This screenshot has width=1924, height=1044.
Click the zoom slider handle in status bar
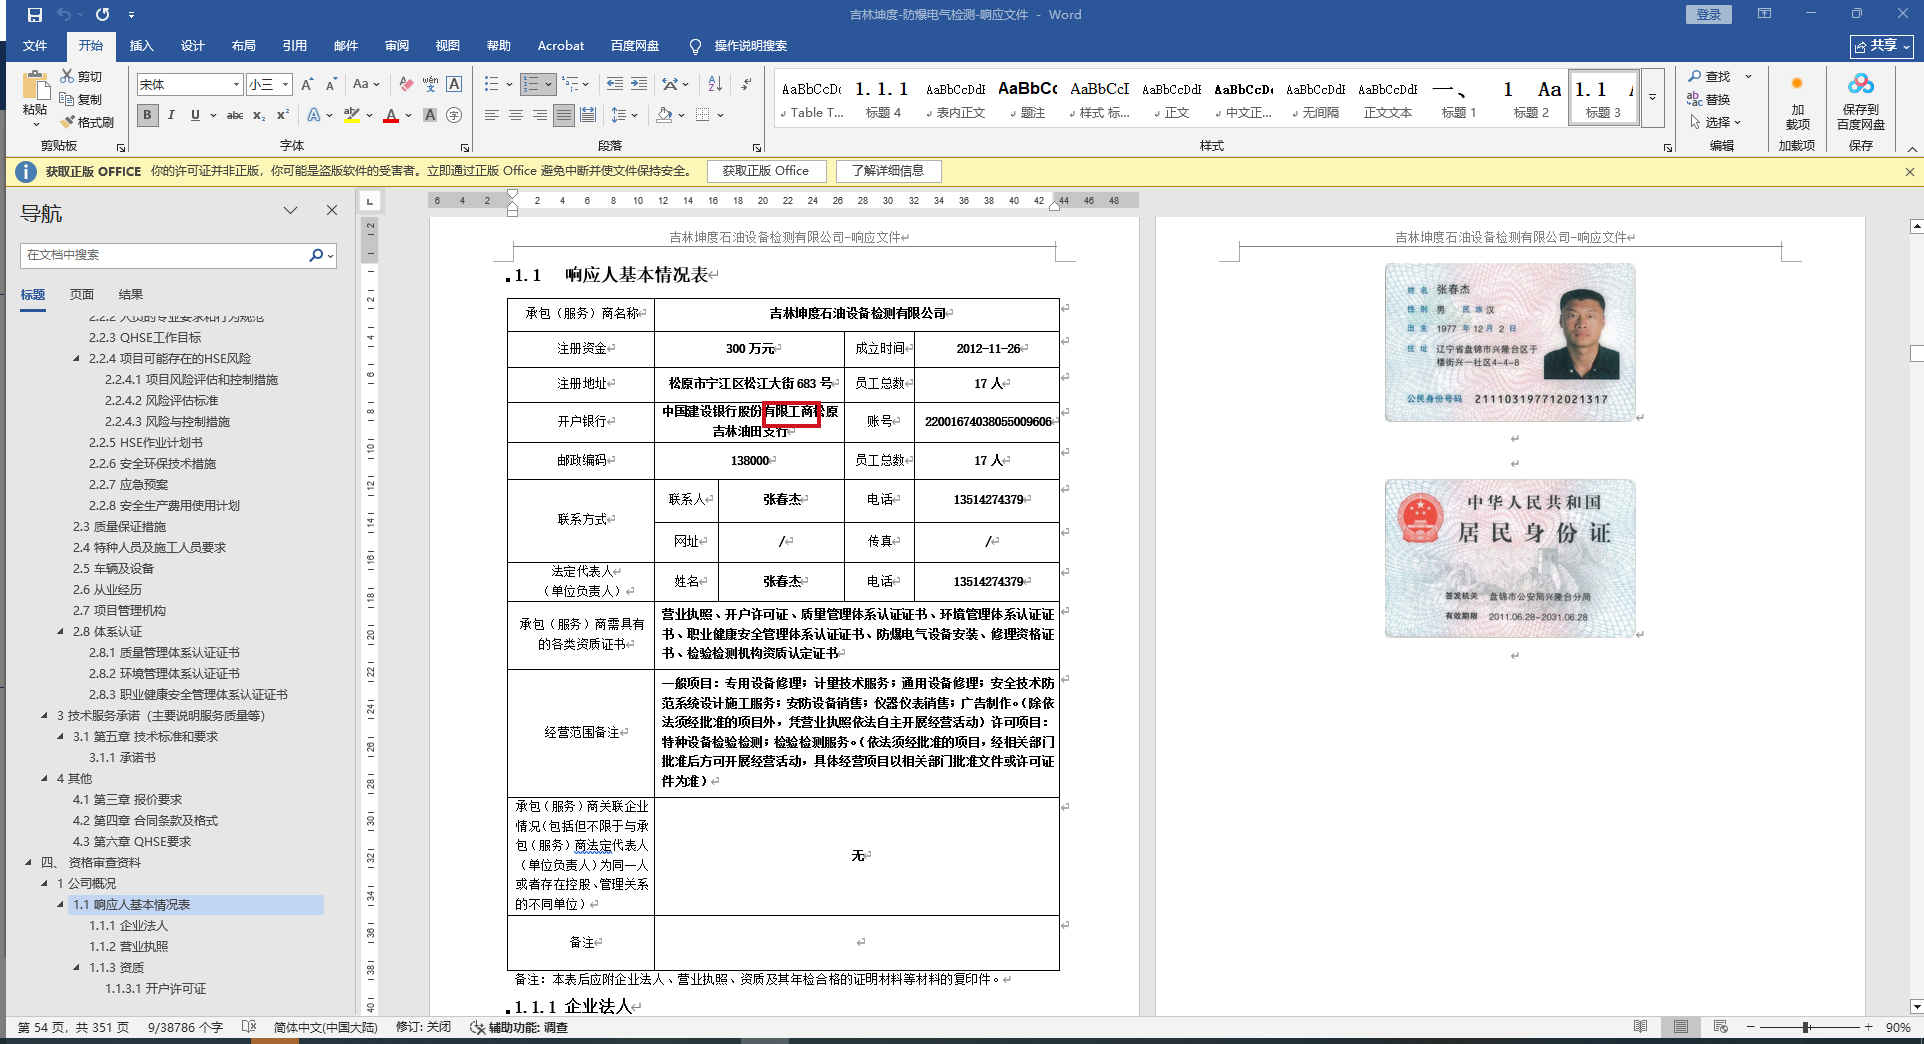tap(1806, 1027)
